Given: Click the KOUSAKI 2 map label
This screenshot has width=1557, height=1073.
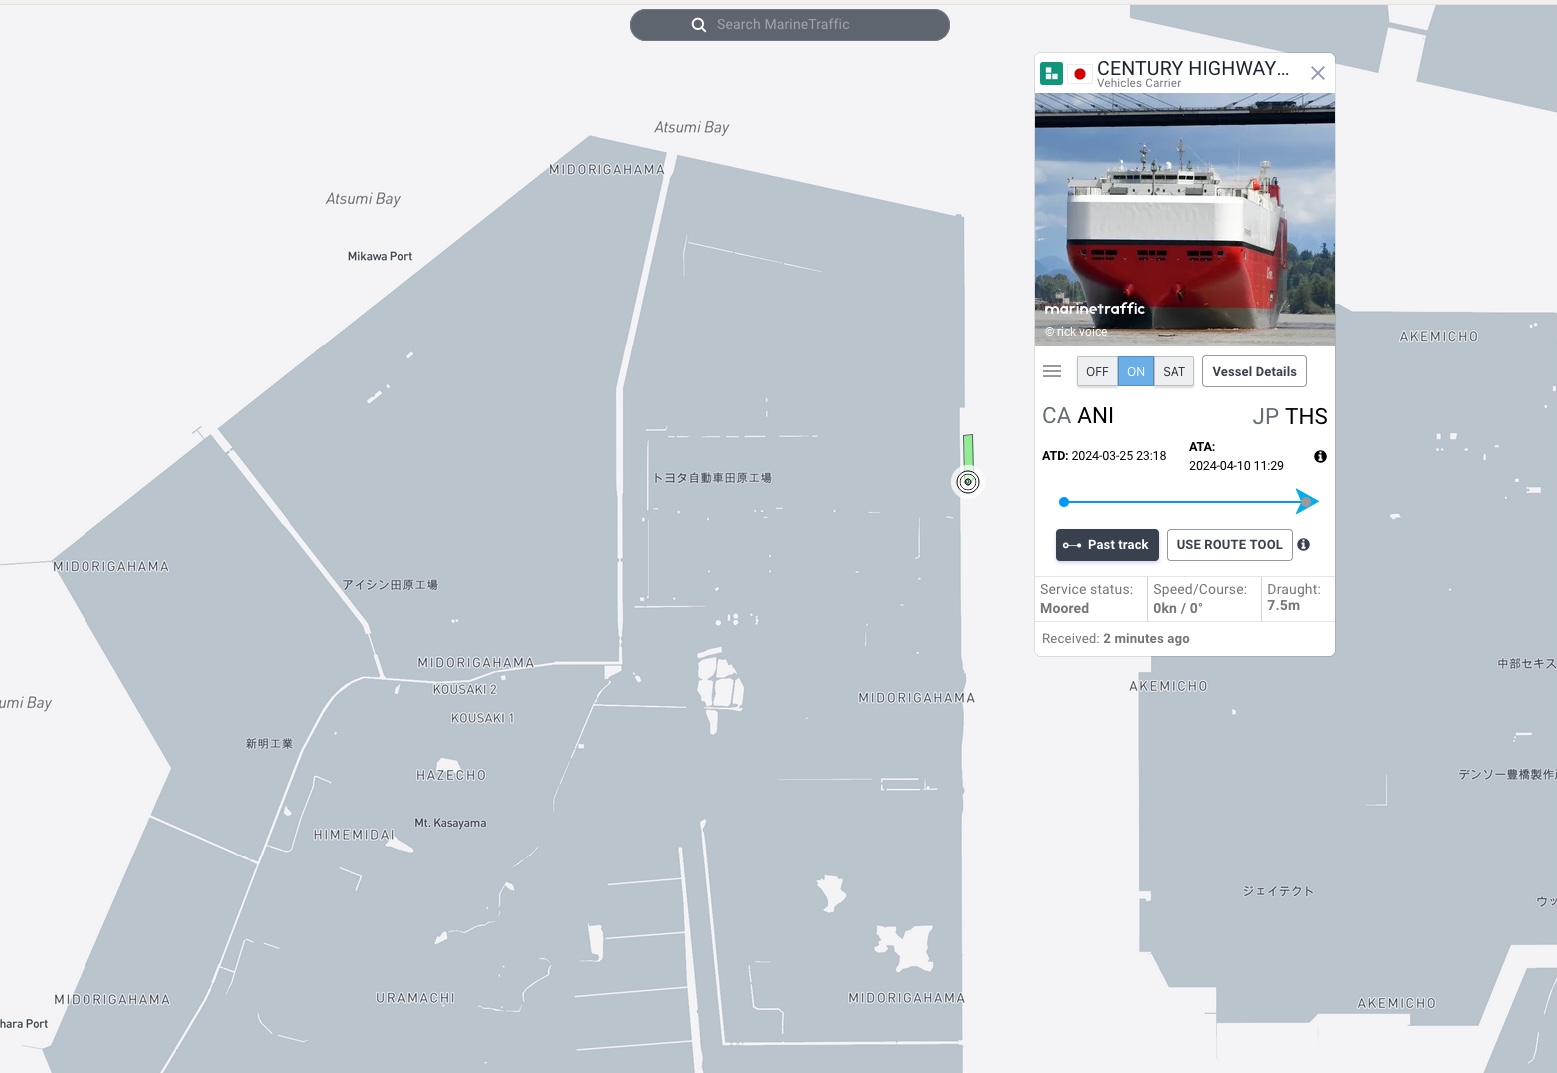Looking at the screenshot, I should point(465,689).
